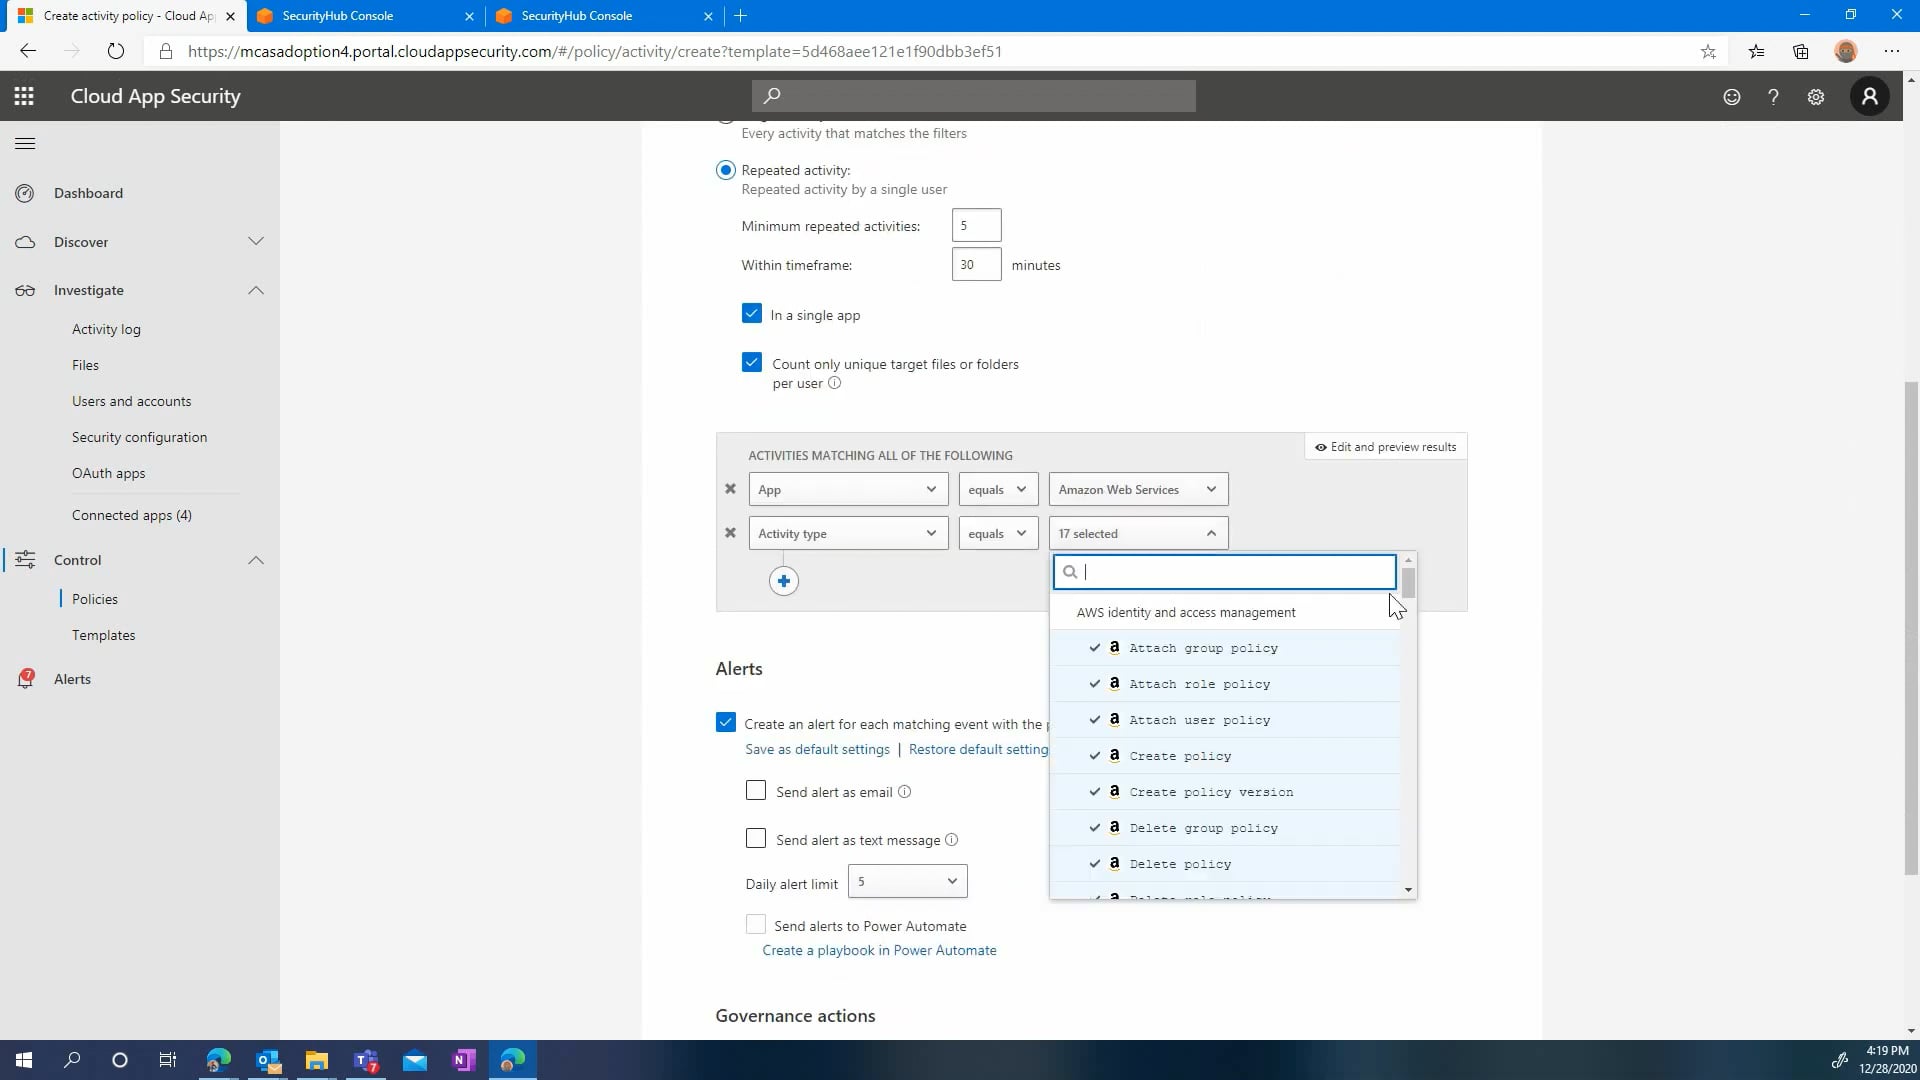Select the Daily alert limit dropdown

pyautogui.click(x=907, y=882)
